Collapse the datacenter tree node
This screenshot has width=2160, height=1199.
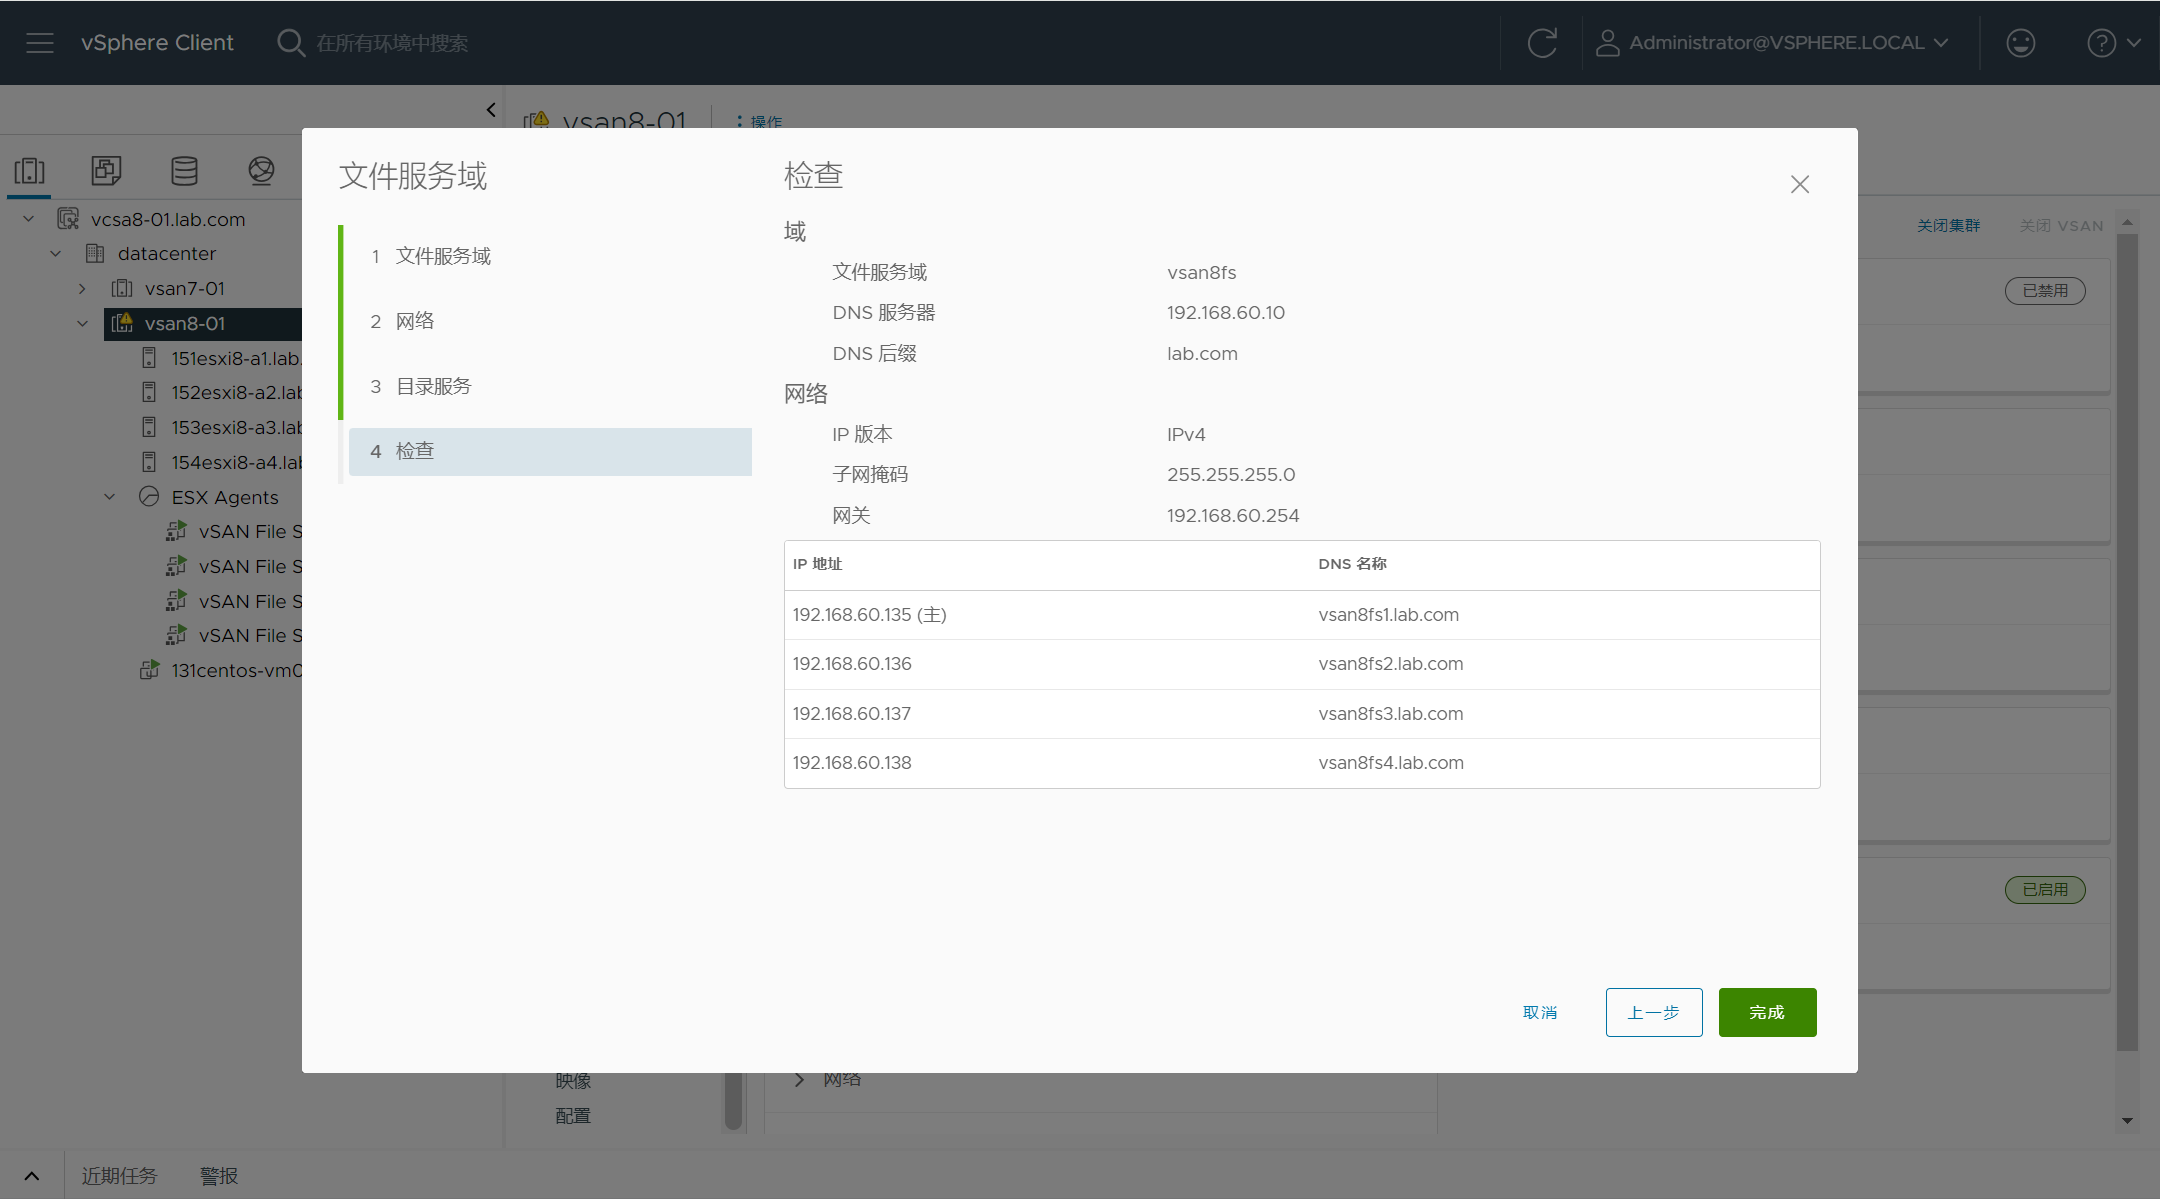[x=56, y=254]
